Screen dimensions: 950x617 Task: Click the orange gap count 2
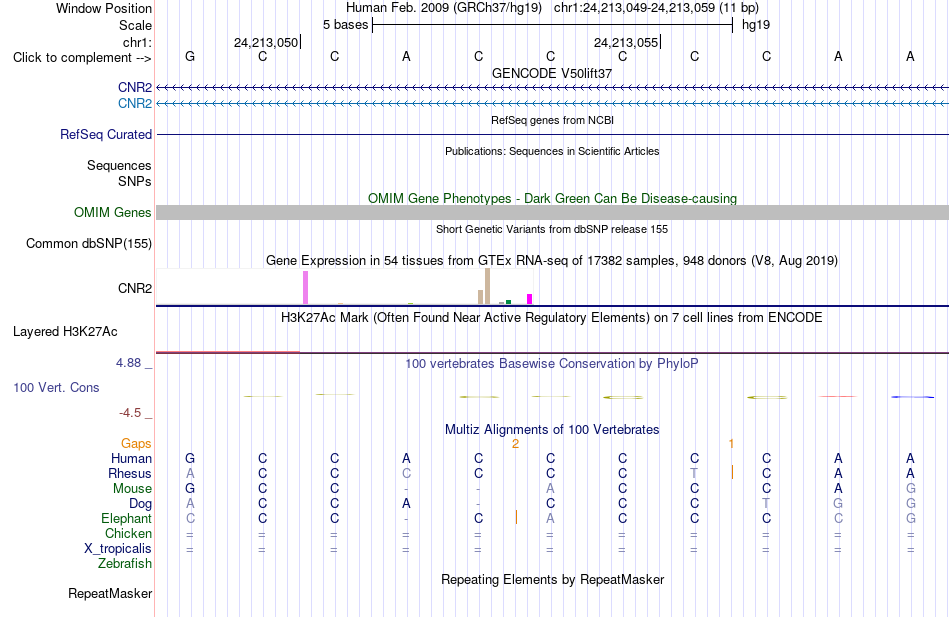point(515,444)
